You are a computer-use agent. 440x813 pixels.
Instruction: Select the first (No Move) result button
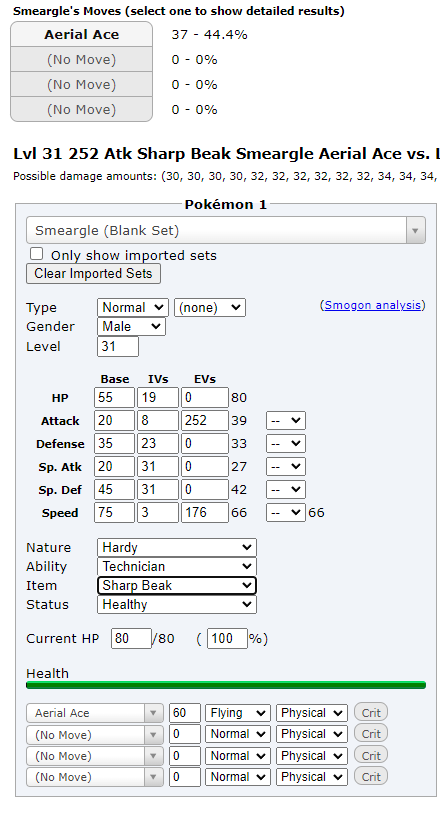coord(81,60)
